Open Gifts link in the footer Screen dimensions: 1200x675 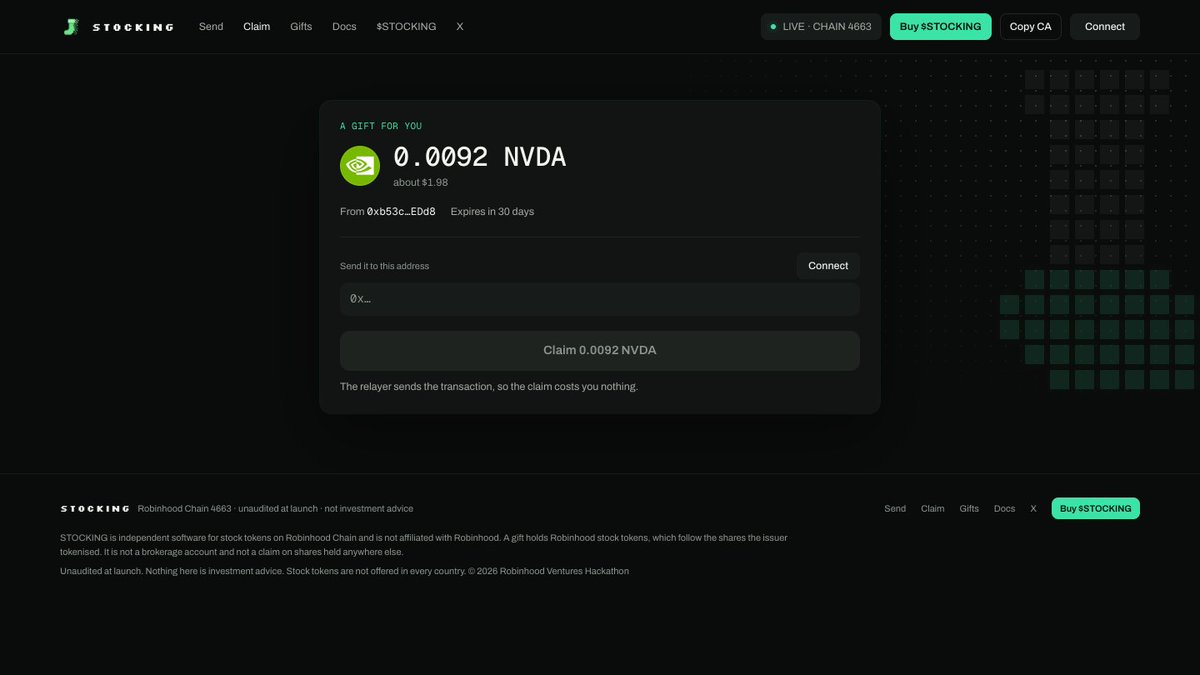coord(969,509)
